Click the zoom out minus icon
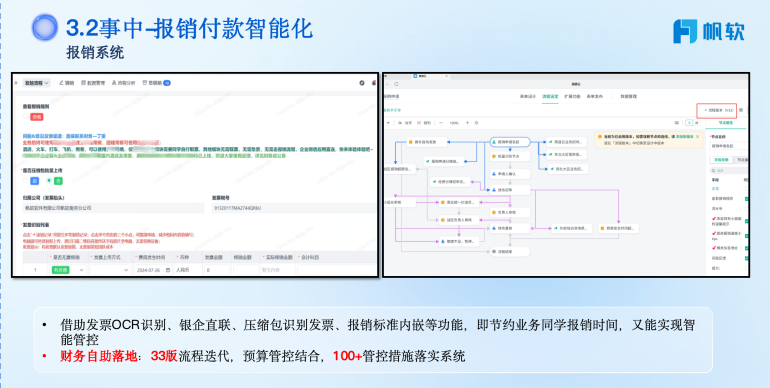 click(x=440, y=123)
